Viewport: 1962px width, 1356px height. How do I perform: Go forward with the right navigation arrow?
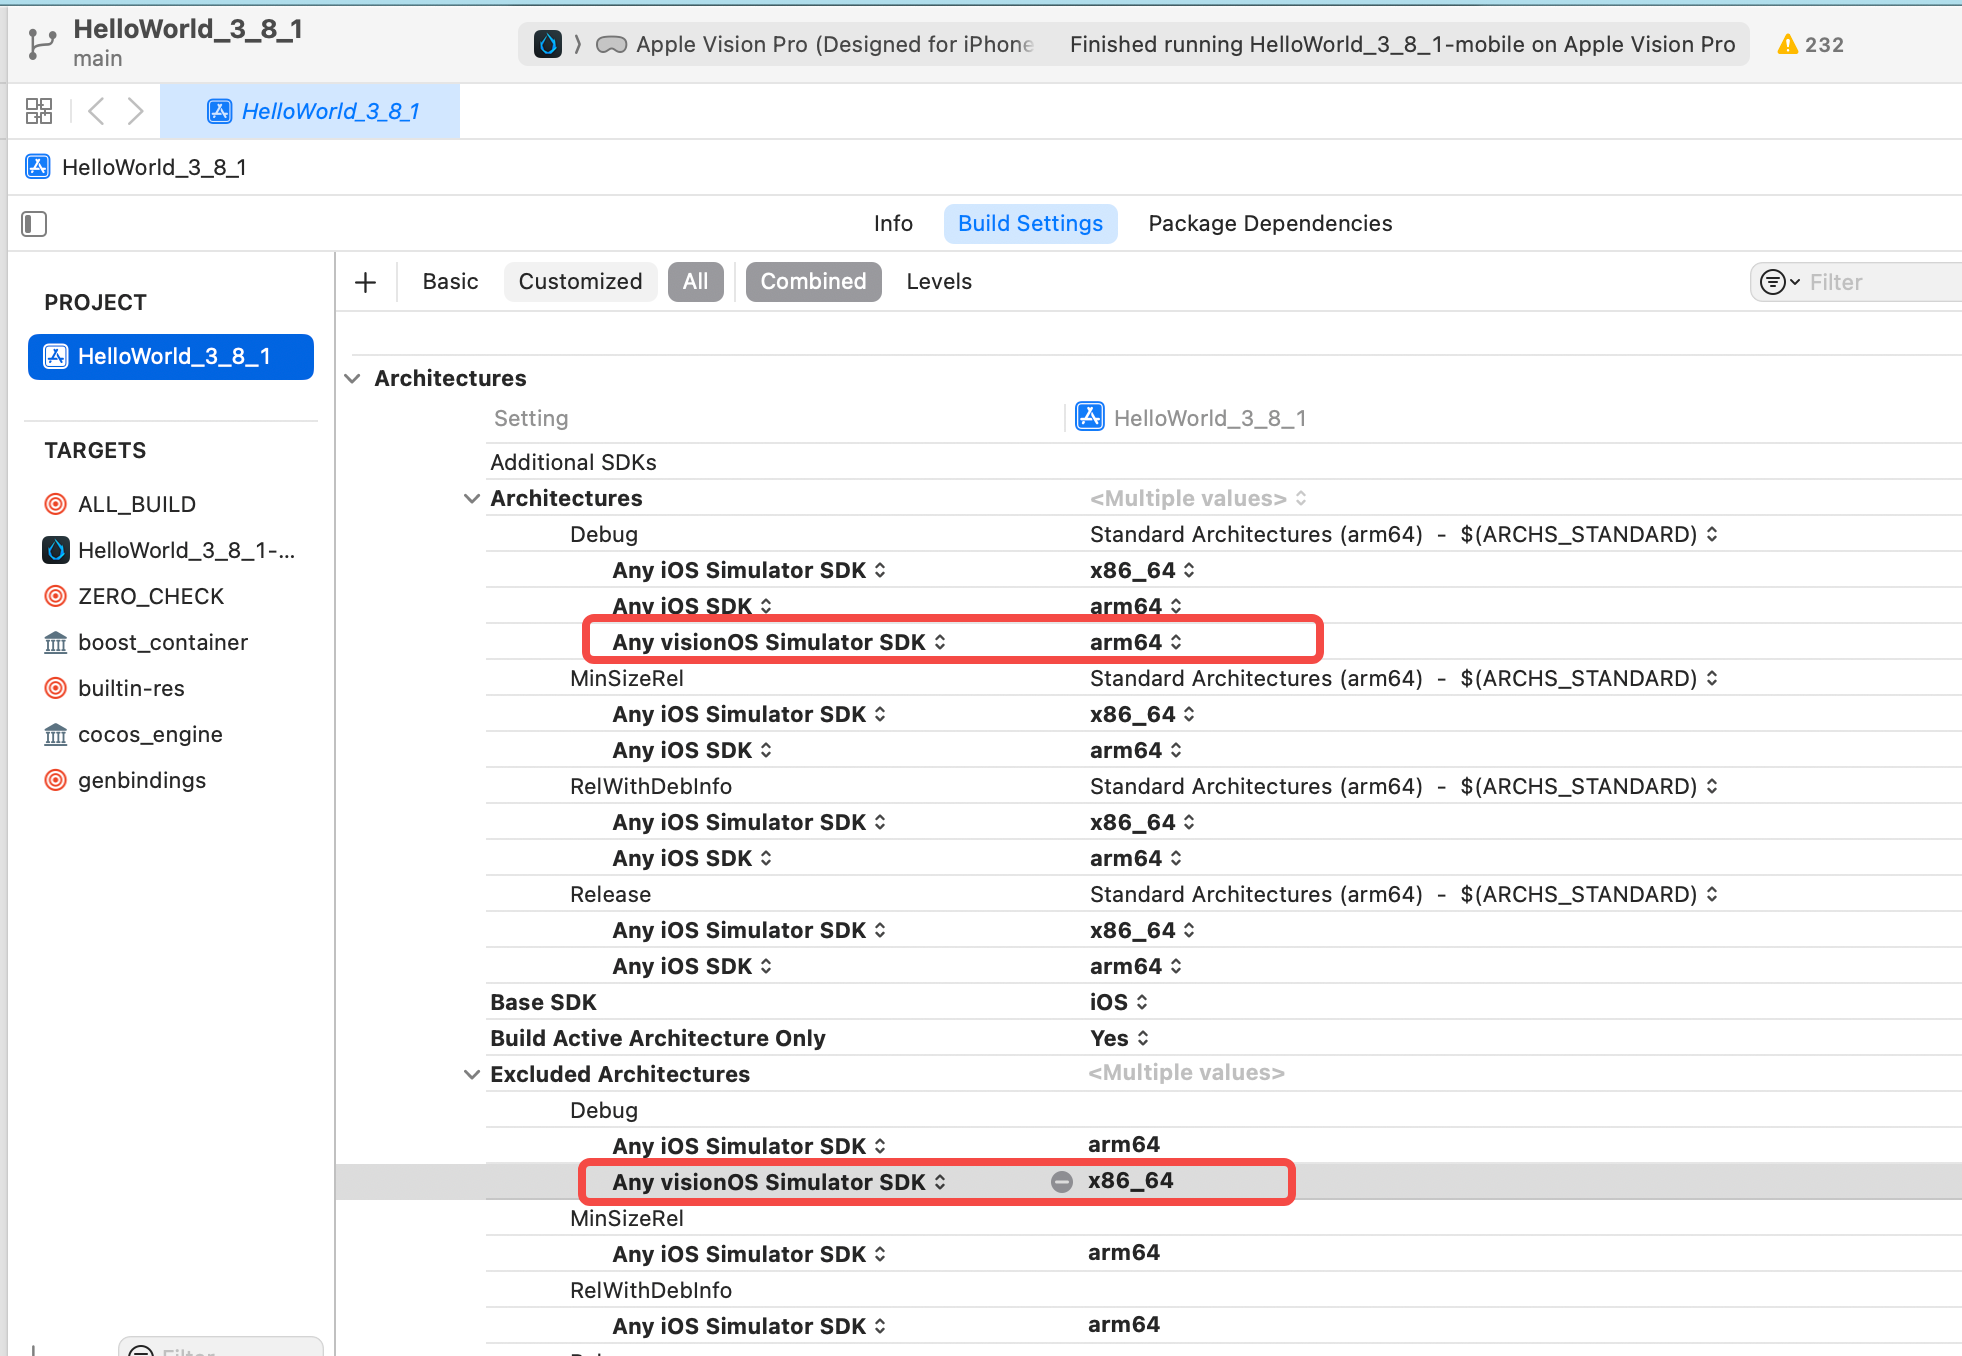tap(135, 111)
